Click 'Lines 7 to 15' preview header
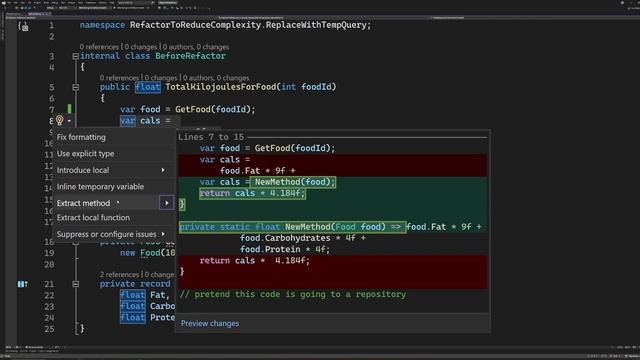The image size is (640, 360). pyautogui.click(x=211, y=137)
